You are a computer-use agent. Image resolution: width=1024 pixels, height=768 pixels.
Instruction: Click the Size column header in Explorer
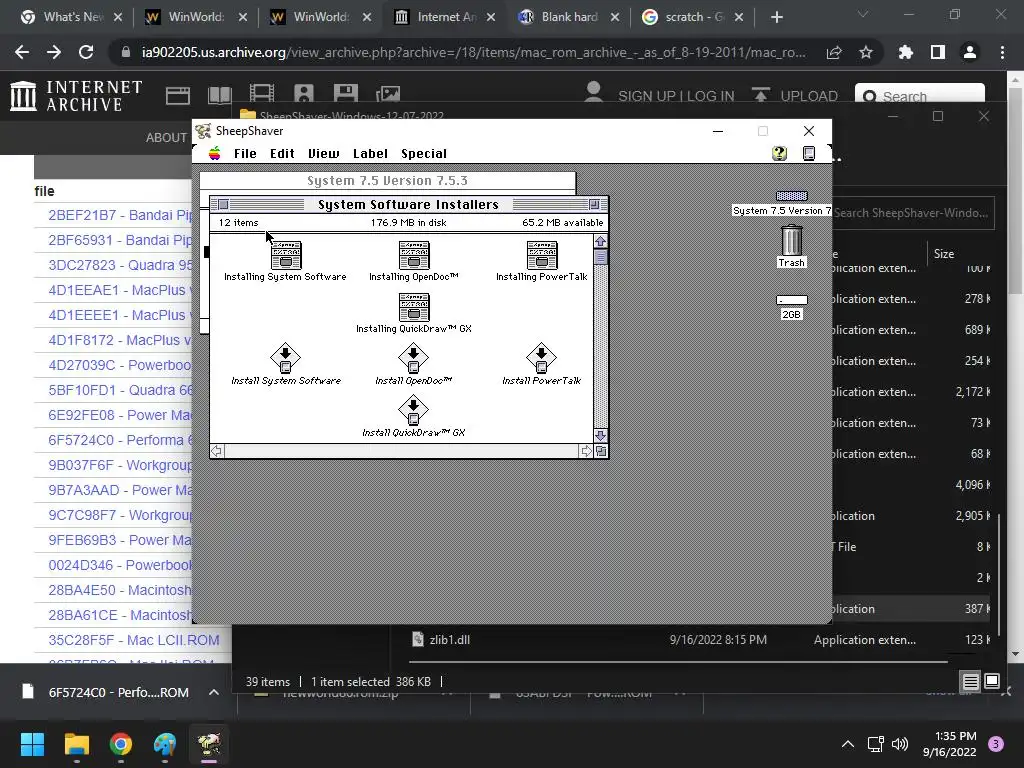(x=944, y=254)
